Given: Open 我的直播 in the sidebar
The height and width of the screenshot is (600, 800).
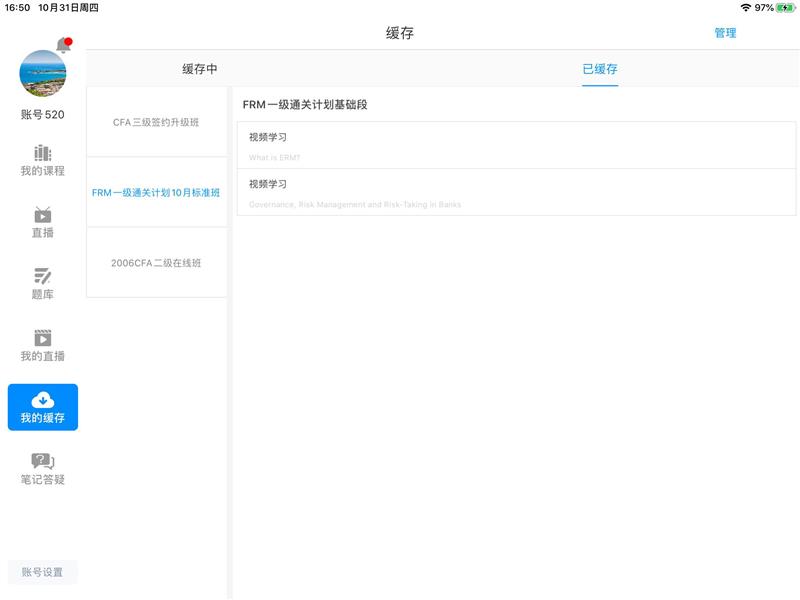Looking at the screenshot, I should [x=43, y=346].
